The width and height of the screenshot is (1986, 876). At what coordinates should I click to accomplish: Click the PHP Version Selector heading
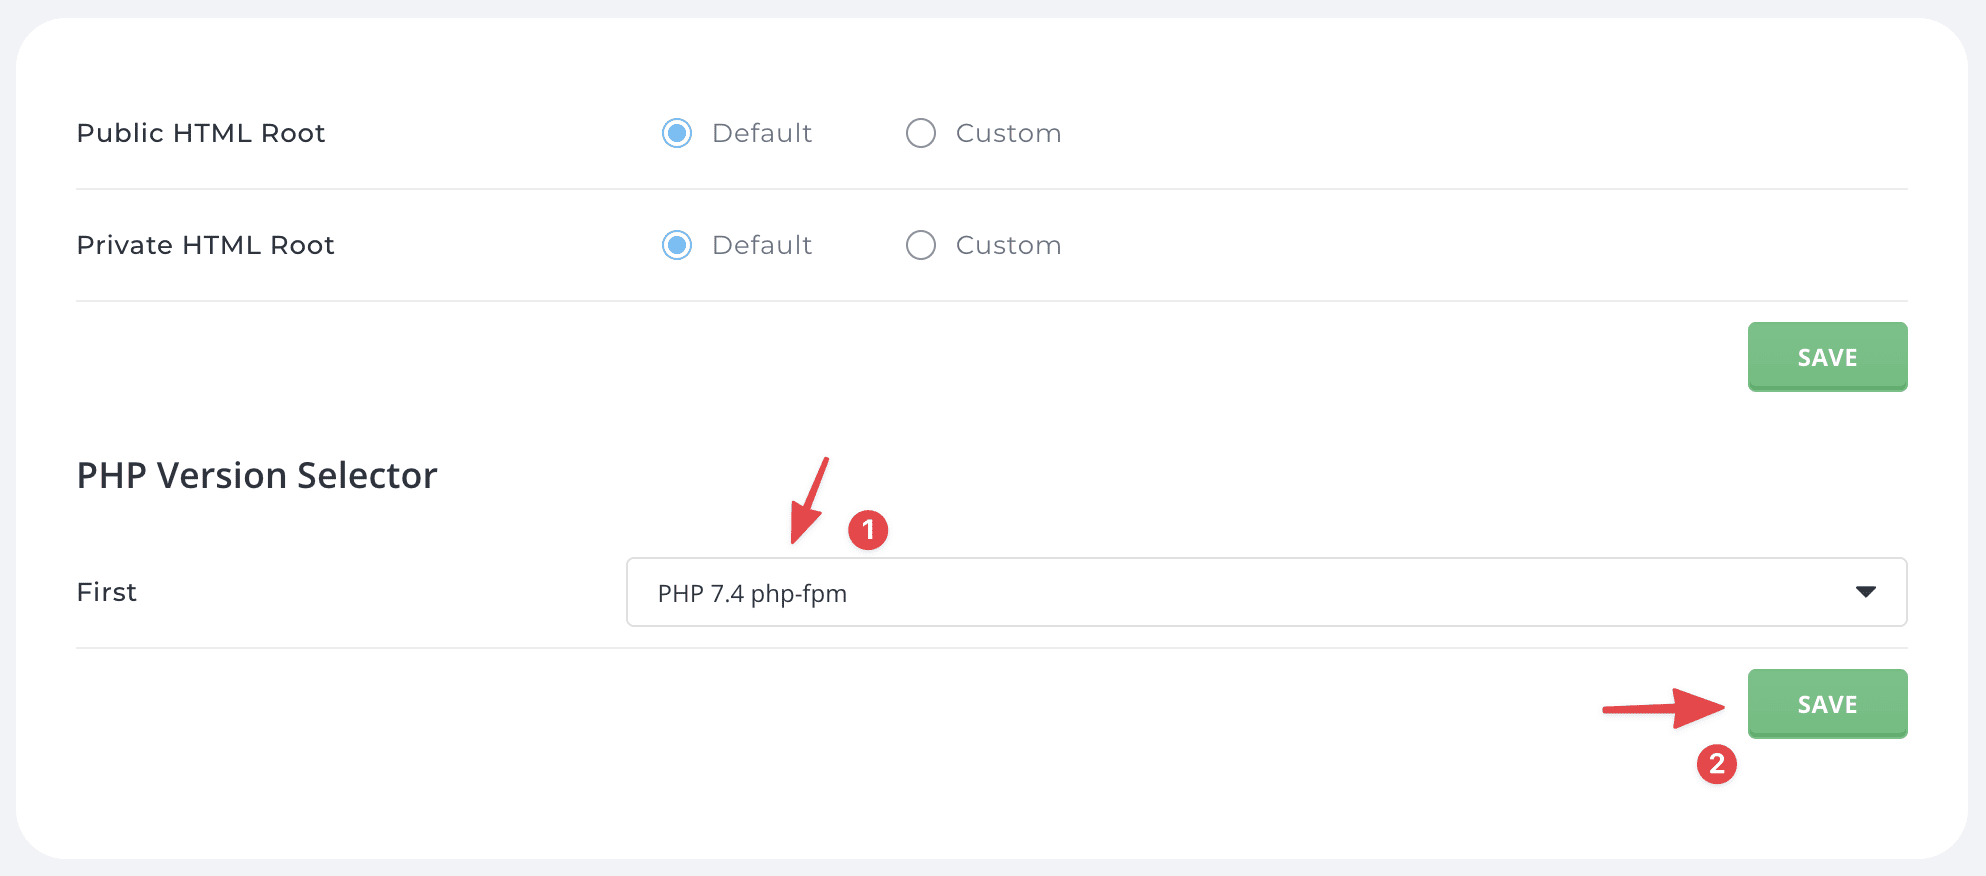(257, 475)
